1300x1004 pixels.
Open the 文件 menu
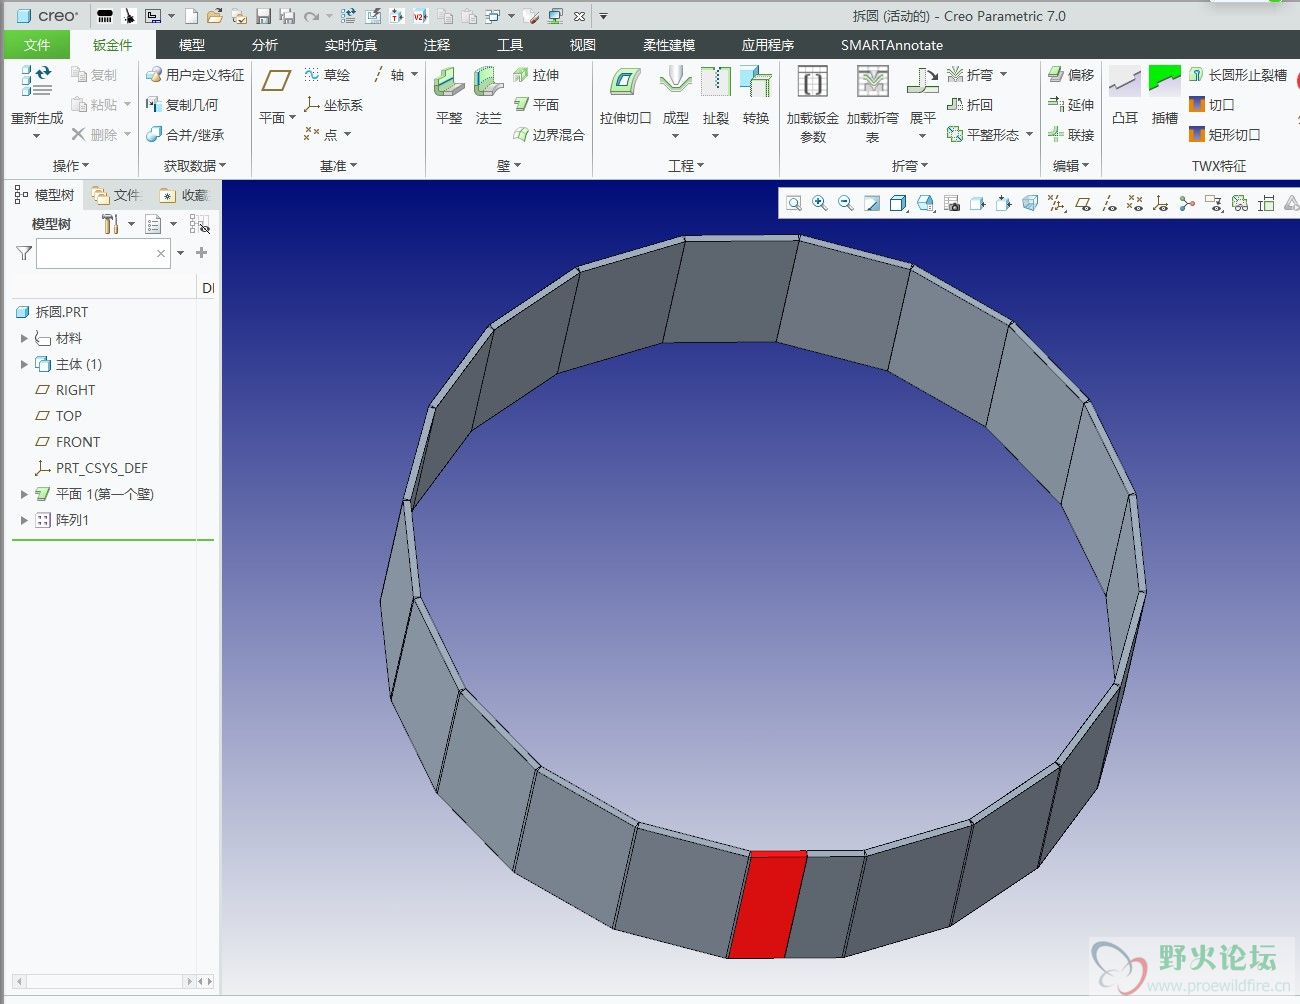[x=37, y=45]
